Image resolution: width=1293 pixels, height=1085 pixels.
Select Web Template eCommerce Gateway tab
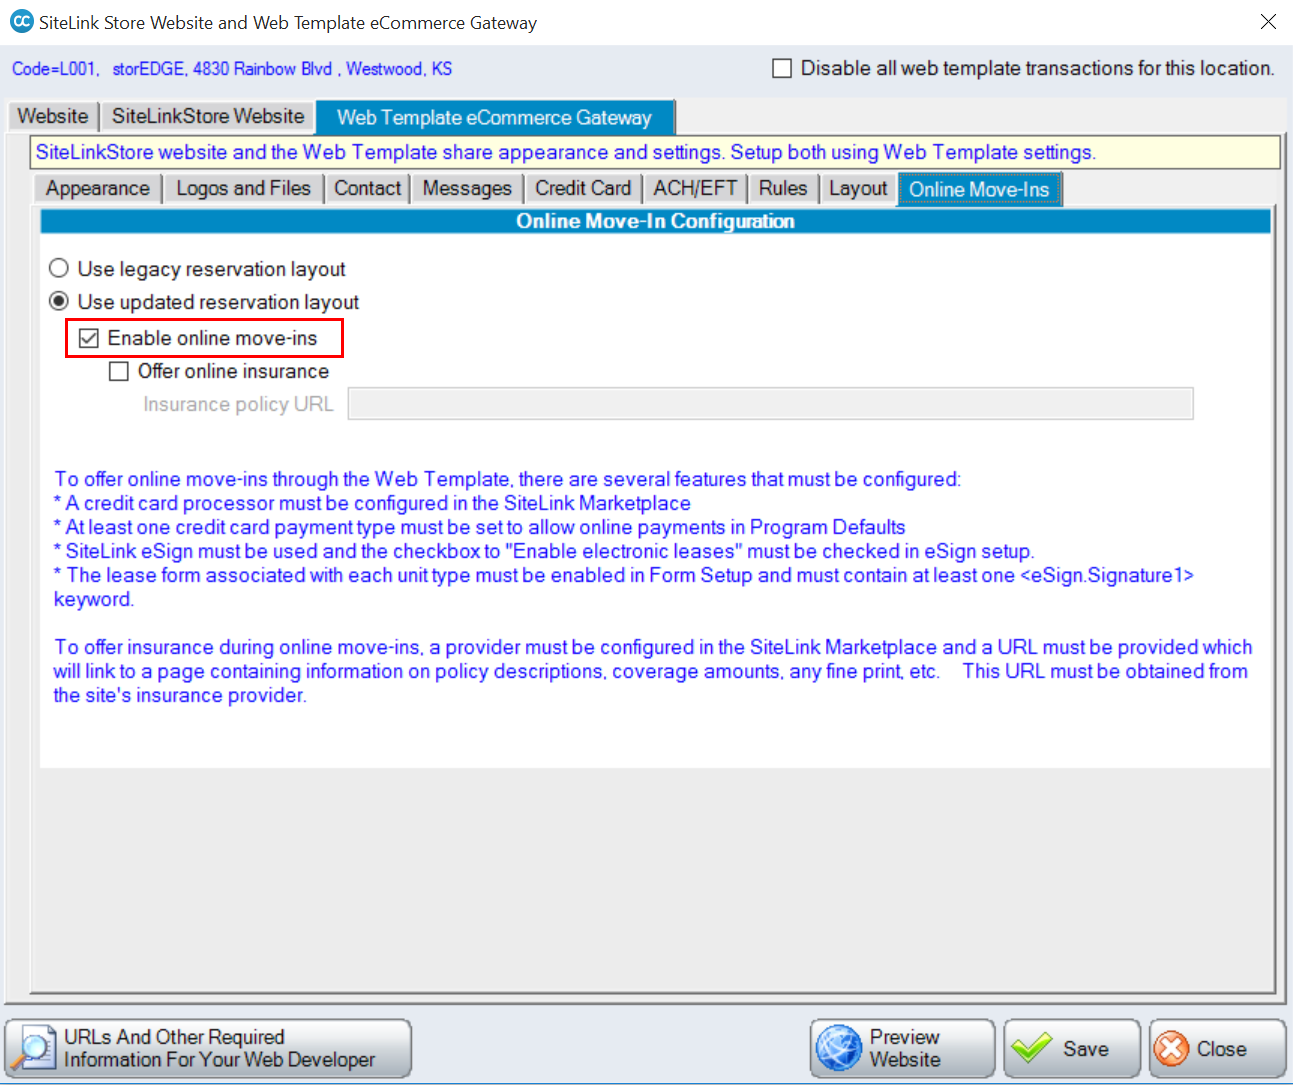coord(494,117)
